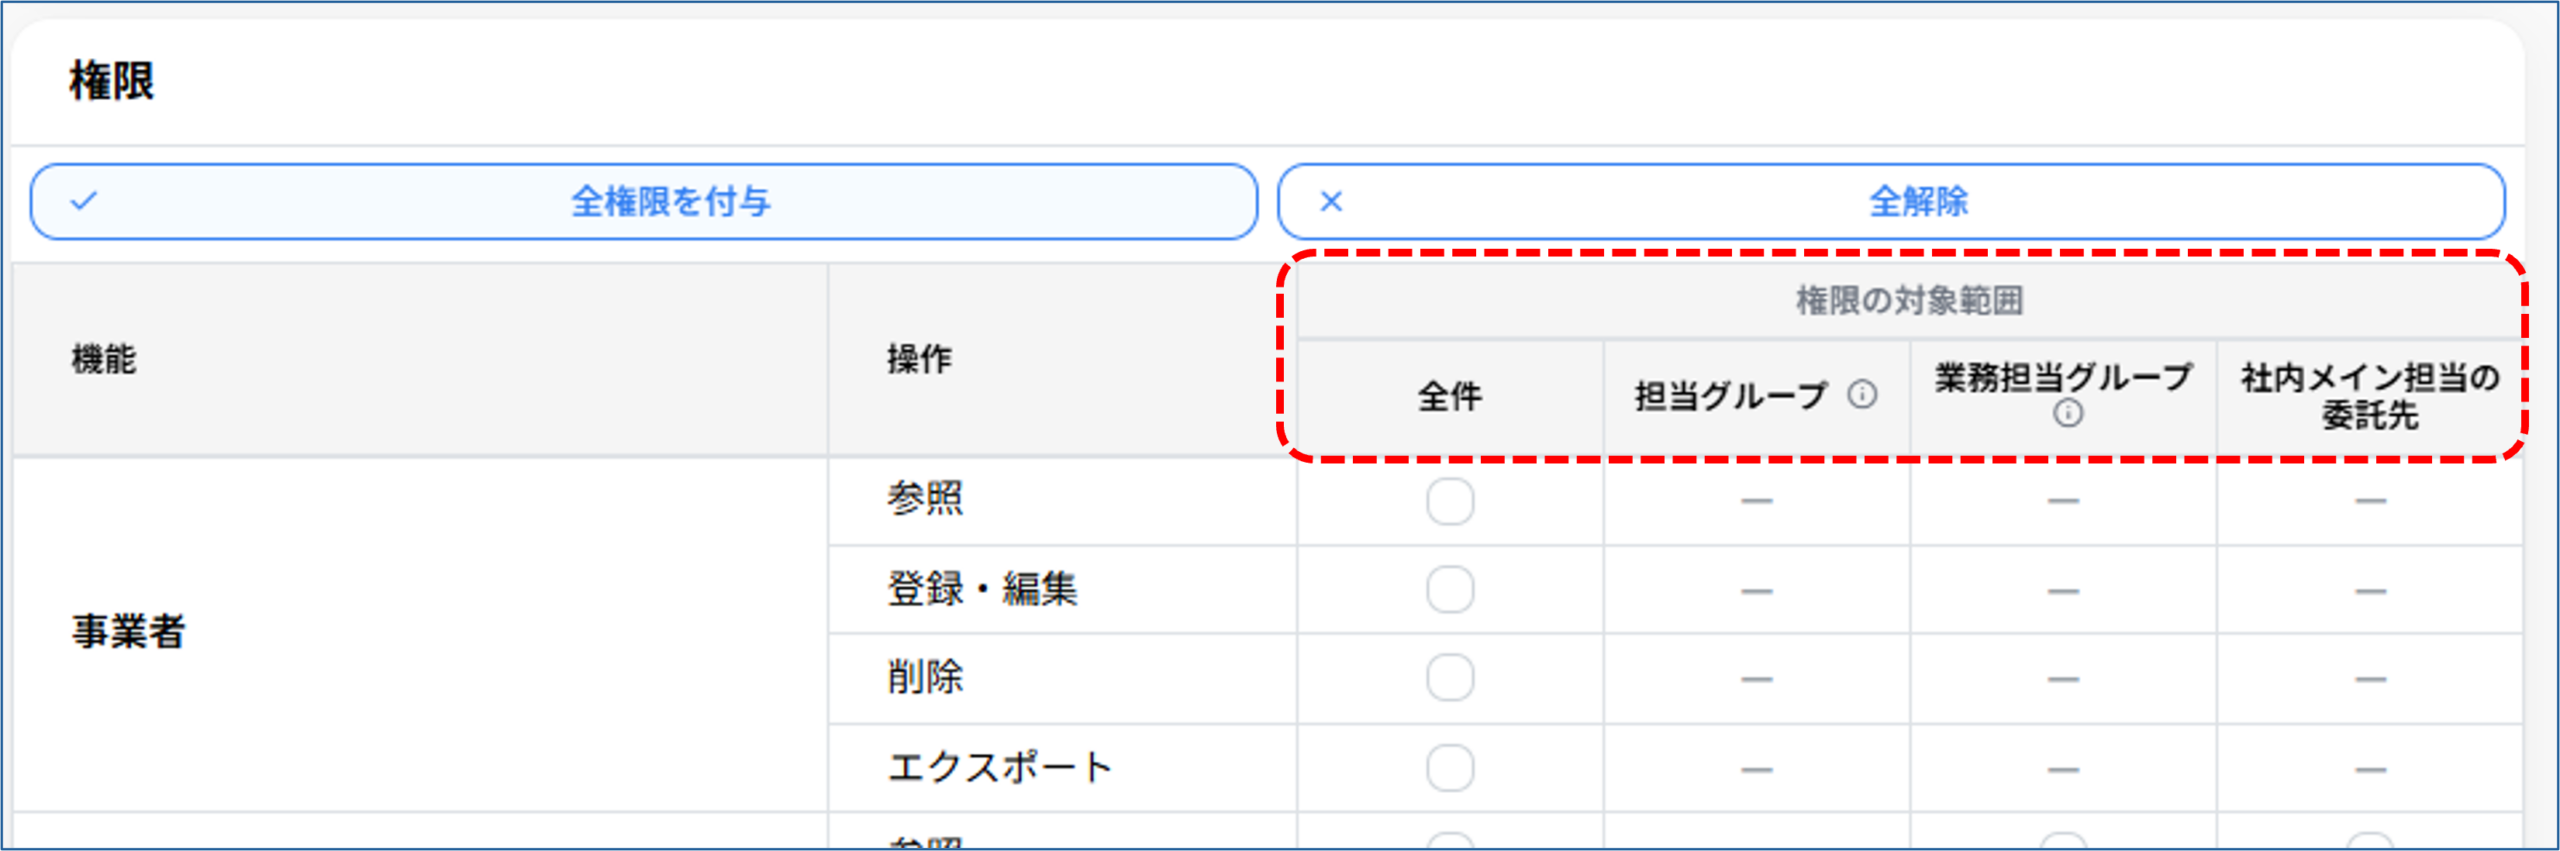Click info icon under 業務担当グループ

(x=2067, y=413)
